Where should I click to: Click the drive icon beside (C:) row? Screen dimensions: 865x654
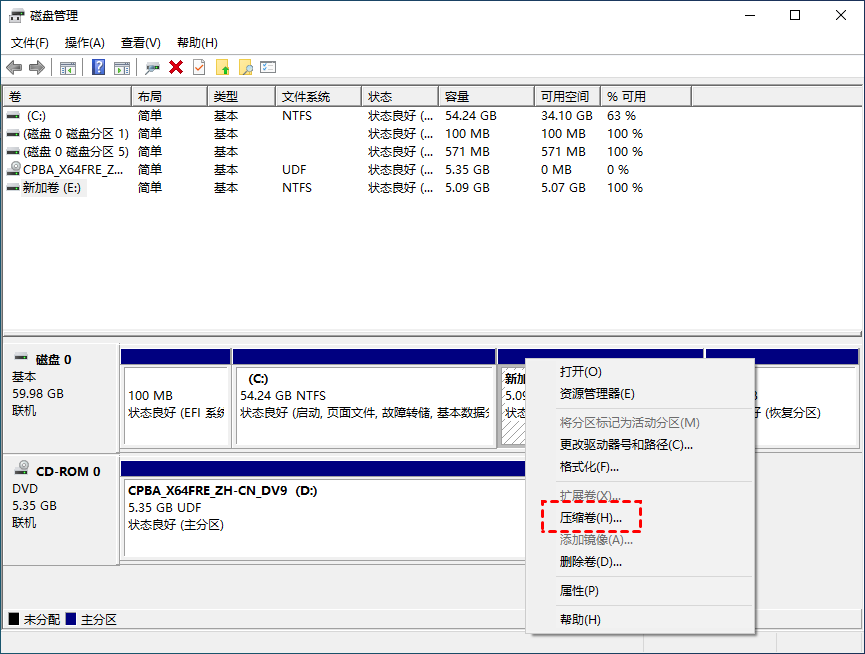click(x=13, y=116)
